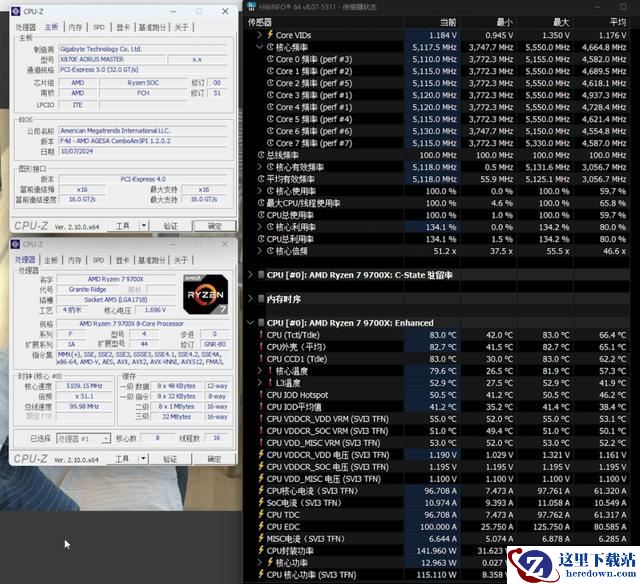Image resolution: width=640 pixels, height=584 pixels.
Task: Collapse the Ryzen 7 9700X Enhanced section
Action: [251, 323]
